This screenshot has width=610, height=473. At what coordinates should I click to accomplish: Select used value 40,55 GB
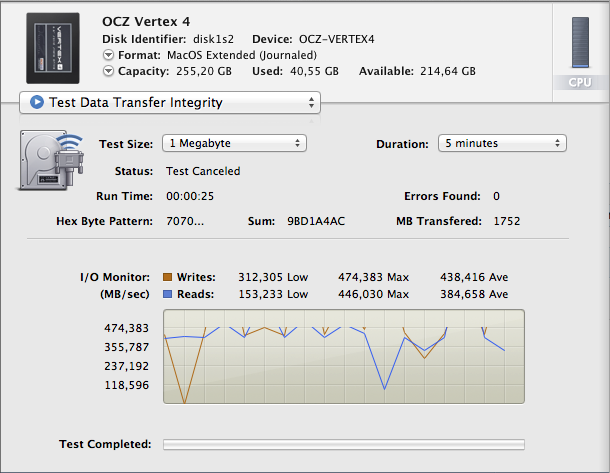click(x=314, y=71)
